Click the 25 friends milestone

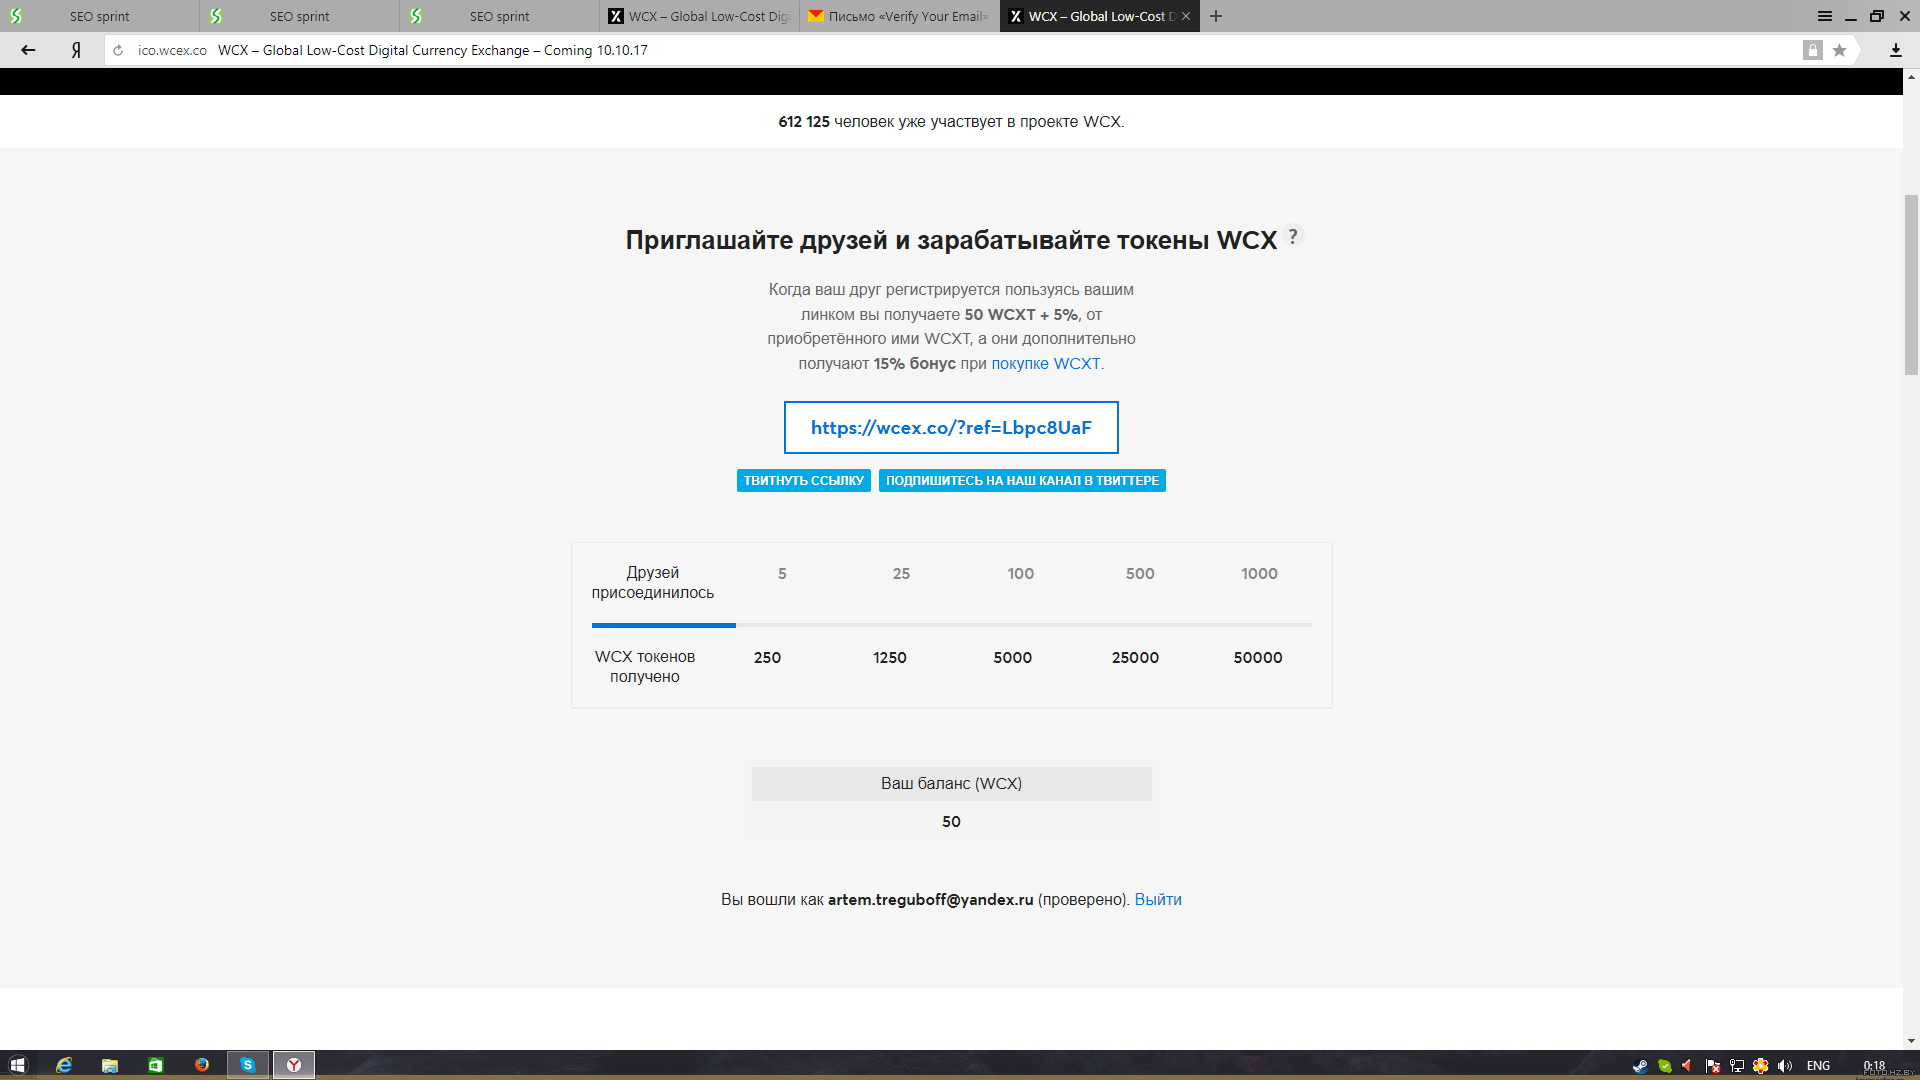tap(901, 573)
